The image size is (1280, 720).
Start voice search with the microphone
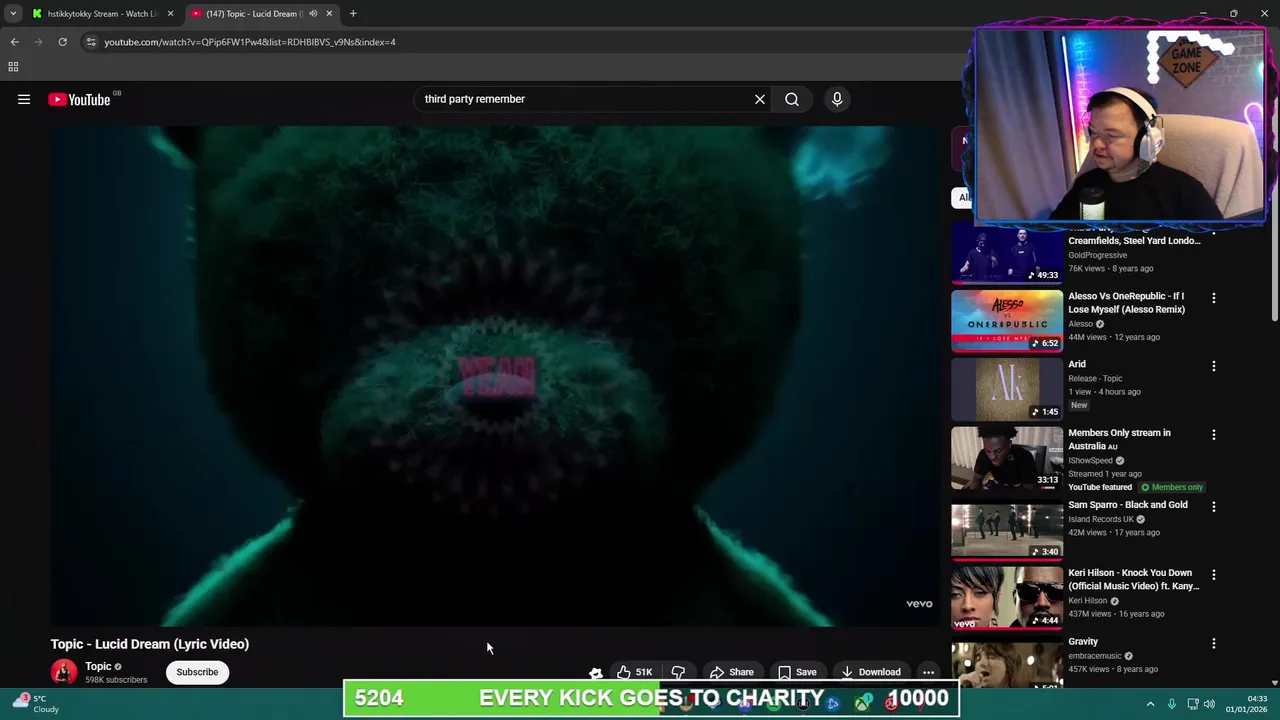(837, 99)
